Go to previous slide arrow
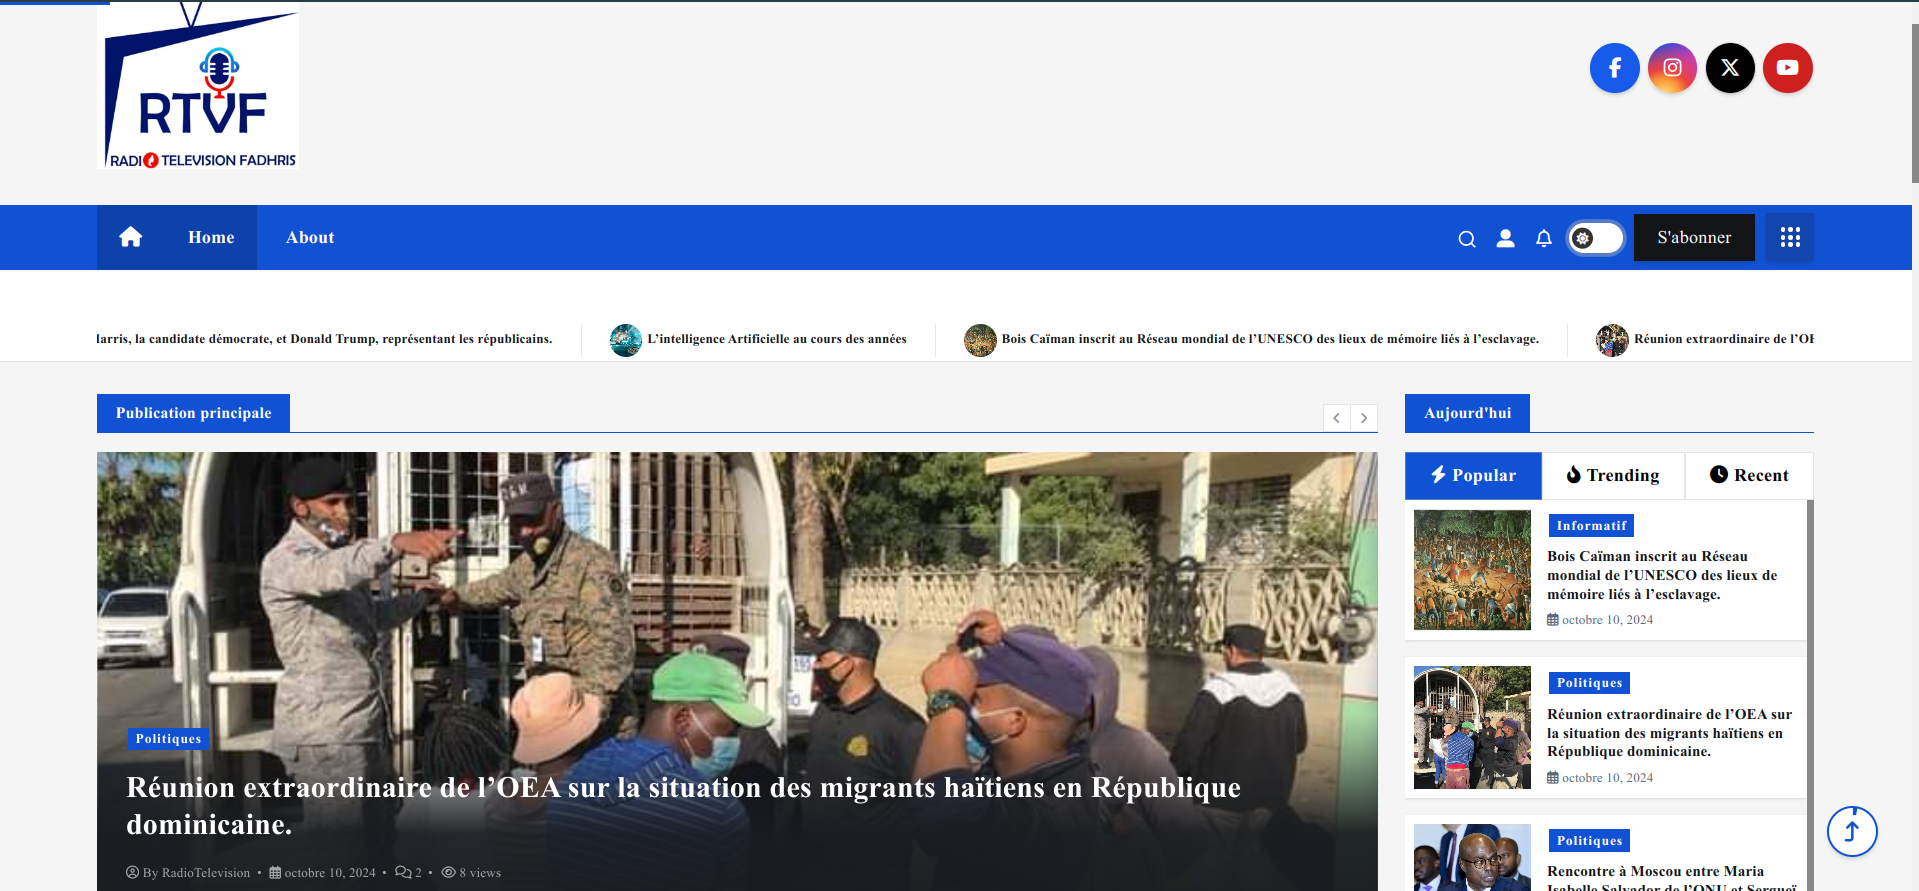The width and height of the screenshot is (1919, 891). 1336,418
